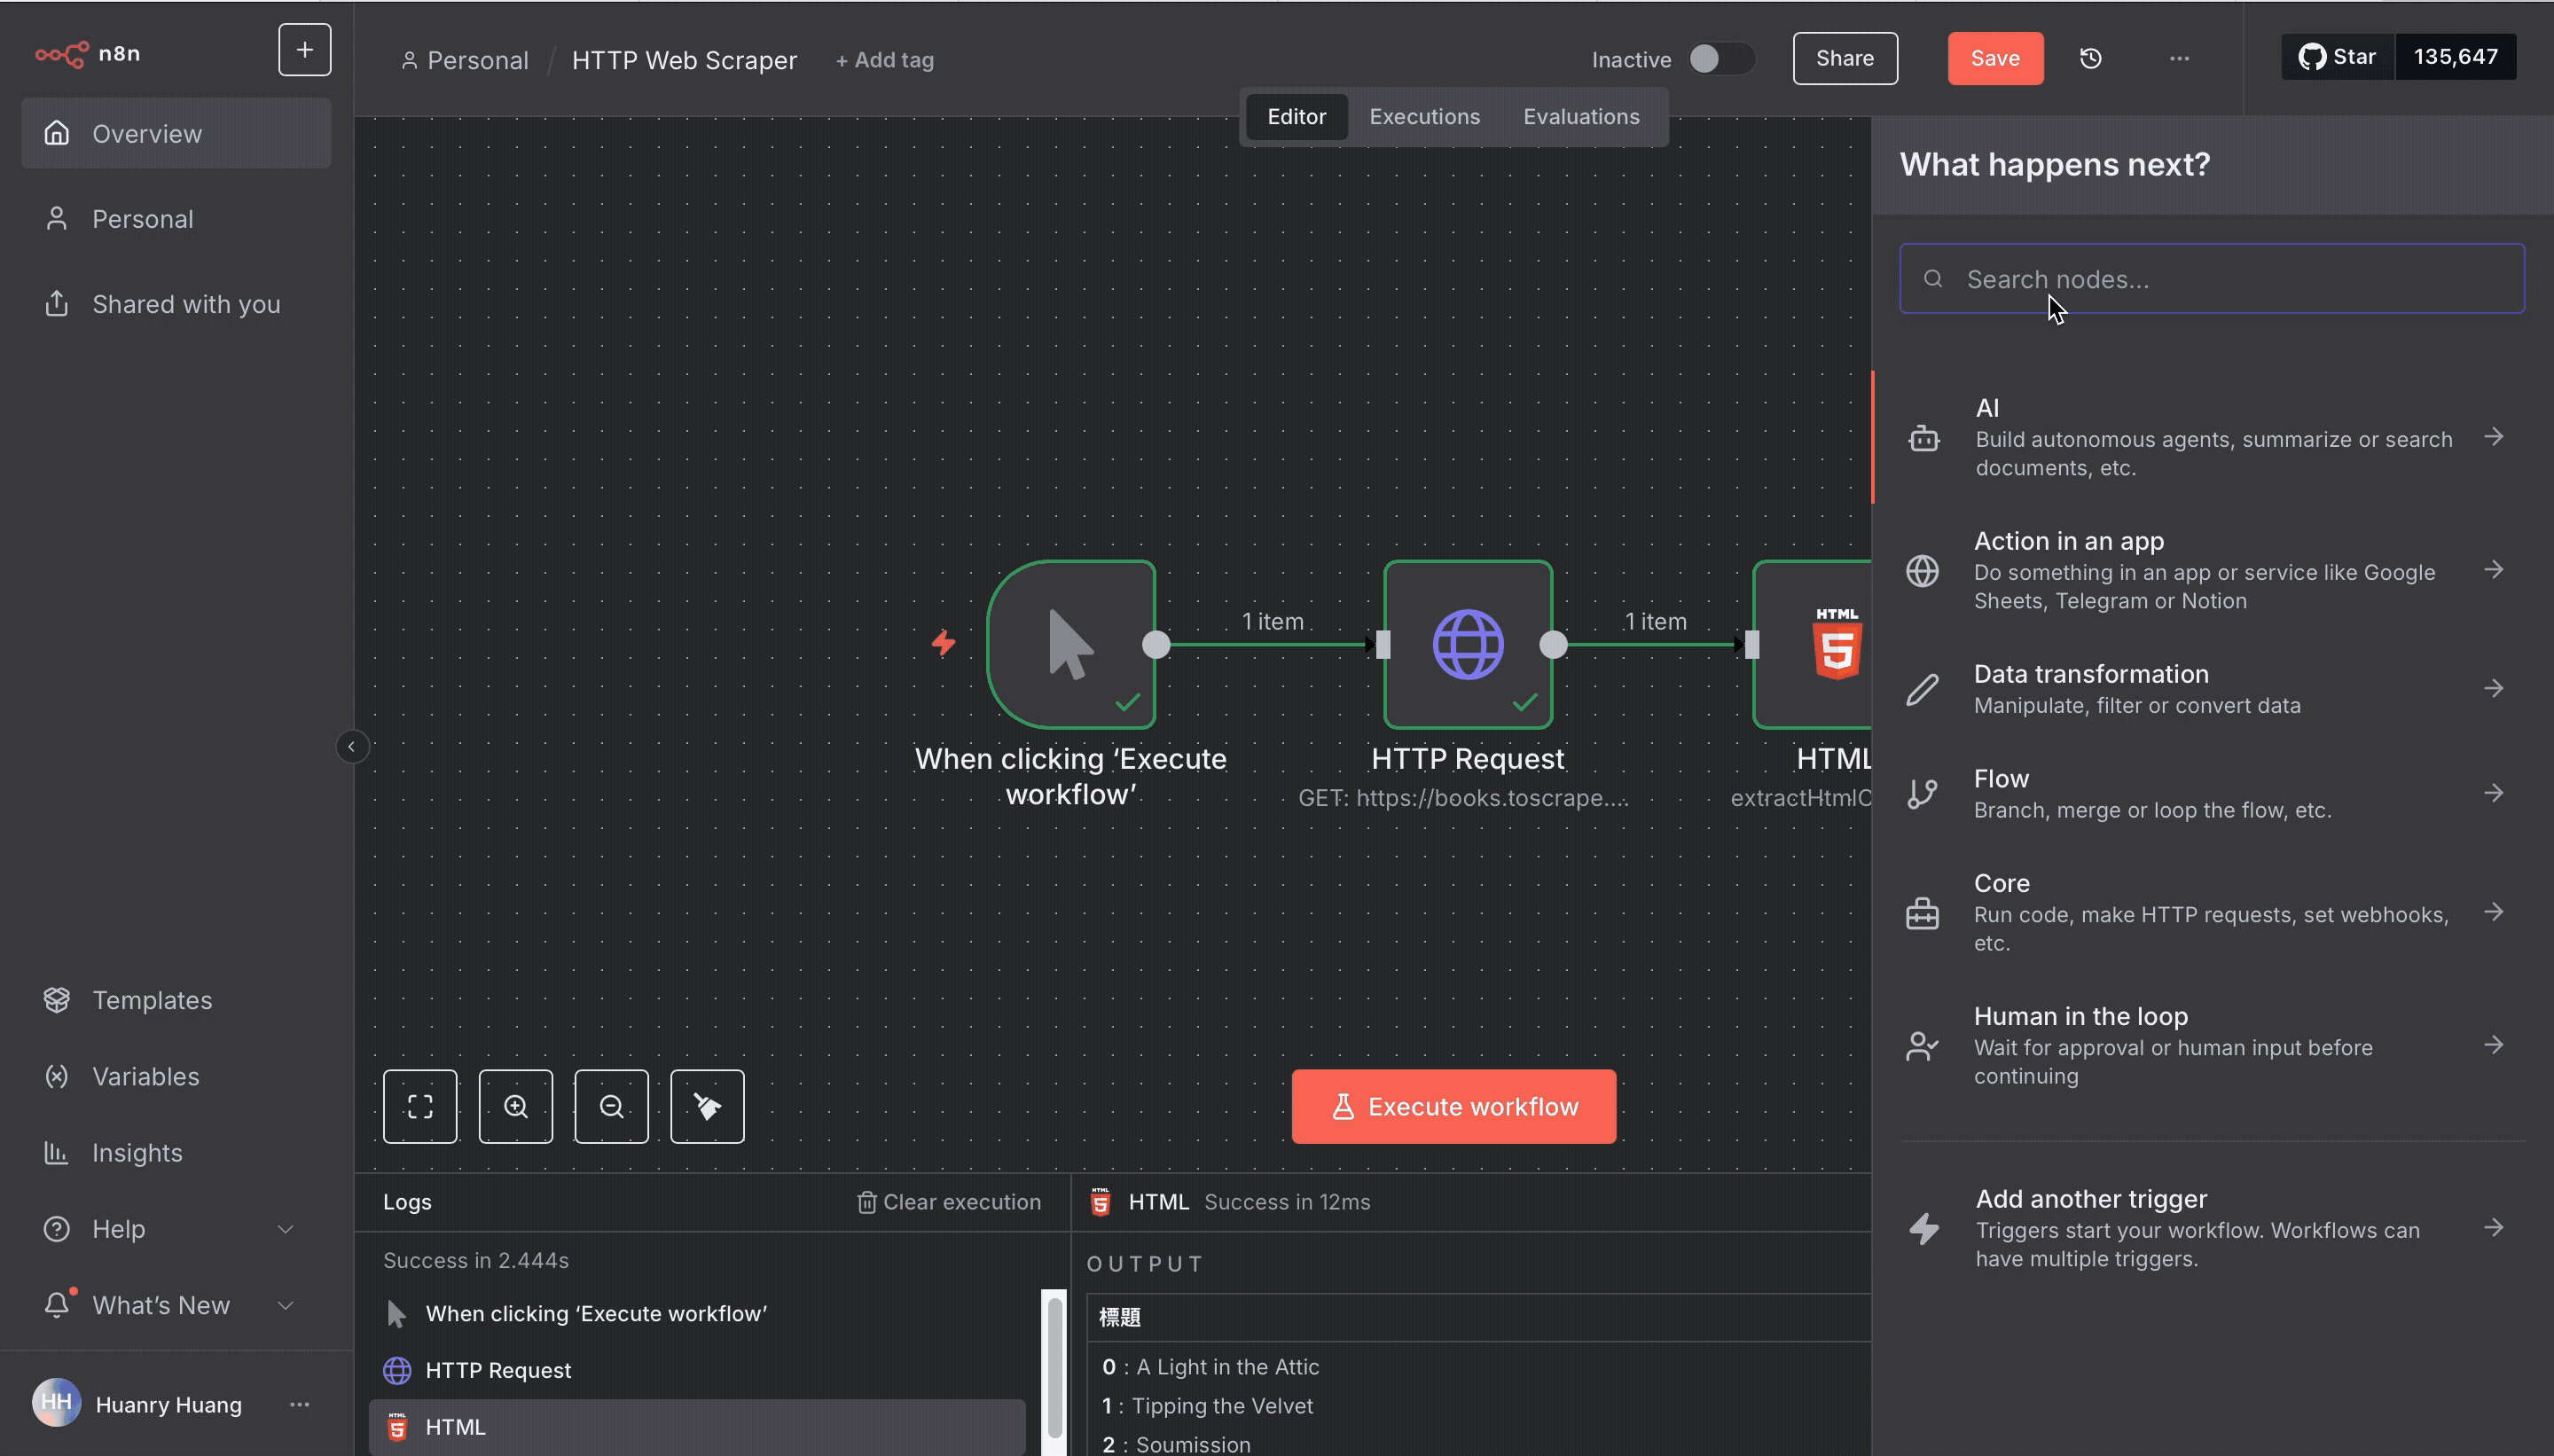Click the fit-to-view canvas icon
Viewport: 2554px width, 1456px height.
tap(420, 1106)
